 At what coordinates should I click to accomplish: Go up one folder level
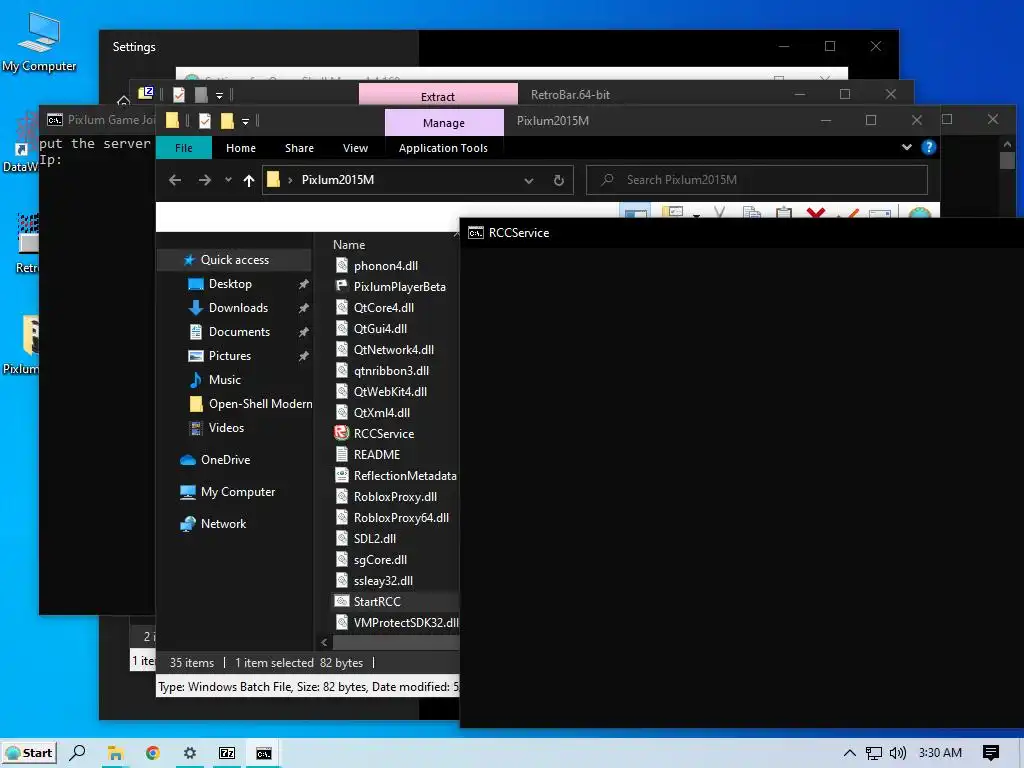(x=249, y=180)
